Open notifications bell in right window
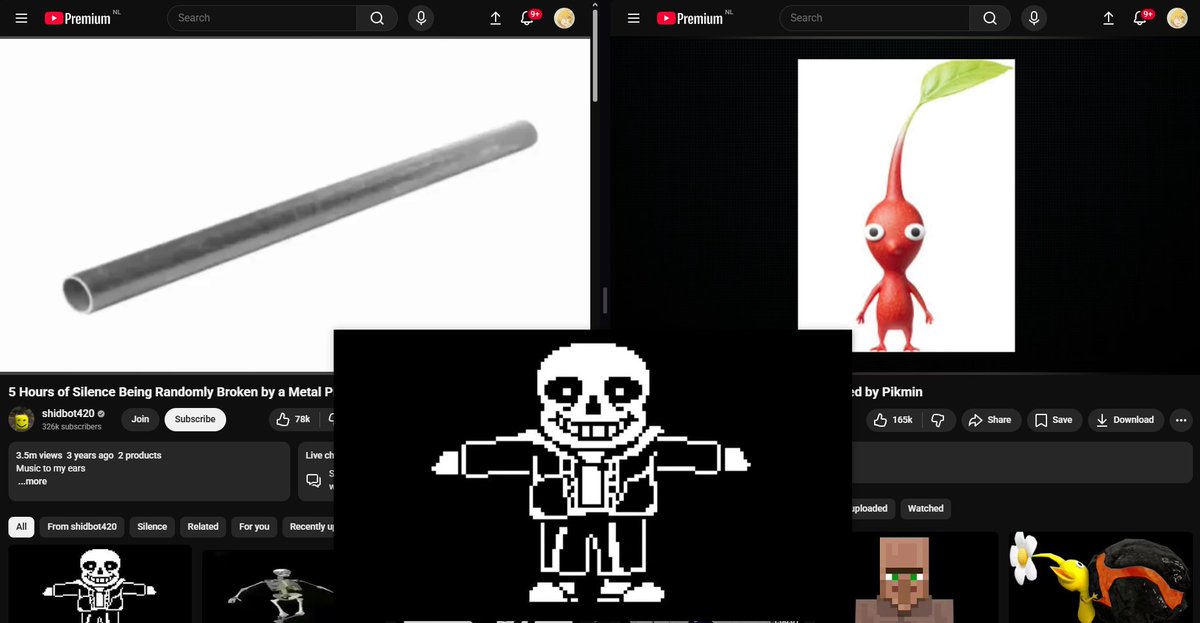Viewport: 1200px width, 623px height. (1141, 18)
